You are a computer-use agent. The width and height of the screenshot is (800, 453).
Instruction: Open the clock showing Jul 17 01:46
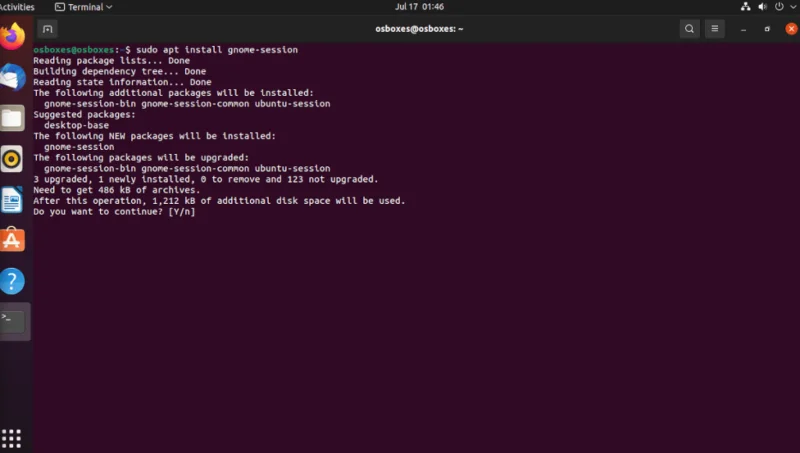pyautogui.click(x=419, y=7)
